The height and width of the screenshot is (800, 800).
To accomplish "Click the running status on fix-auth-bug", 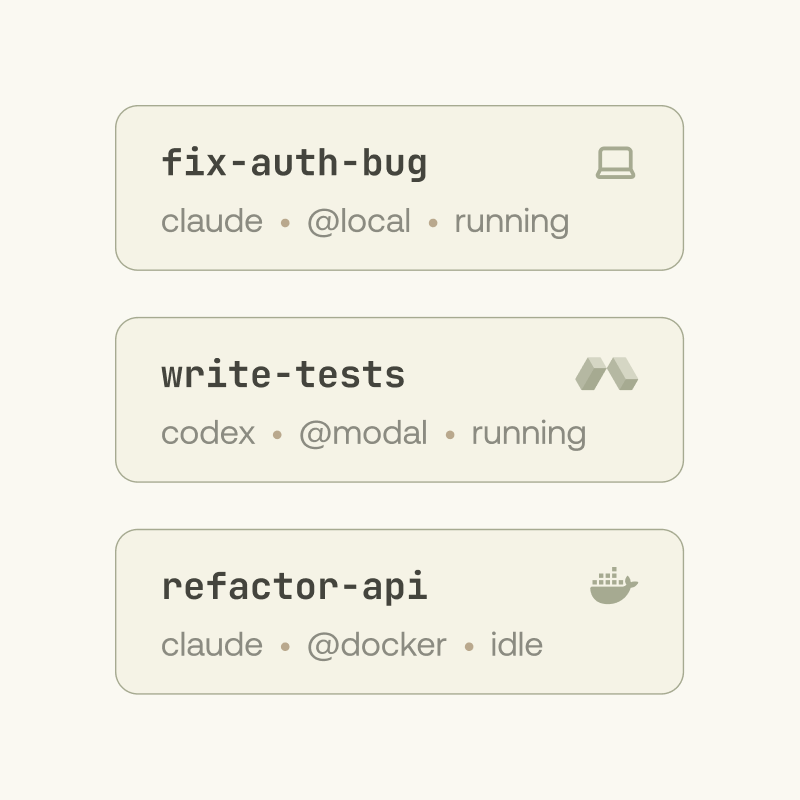I will pos(511,221).
